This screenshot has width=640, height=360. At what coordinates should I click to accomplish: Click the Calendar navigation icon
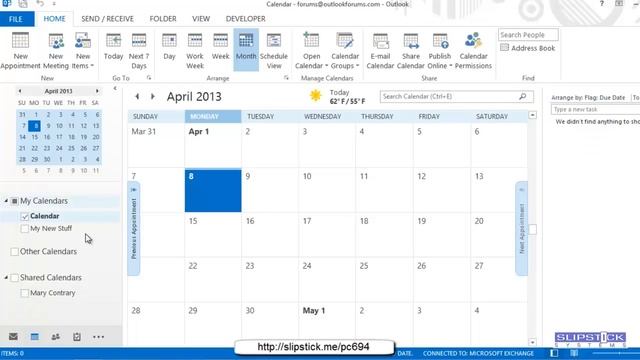click(x=35, y=337)
